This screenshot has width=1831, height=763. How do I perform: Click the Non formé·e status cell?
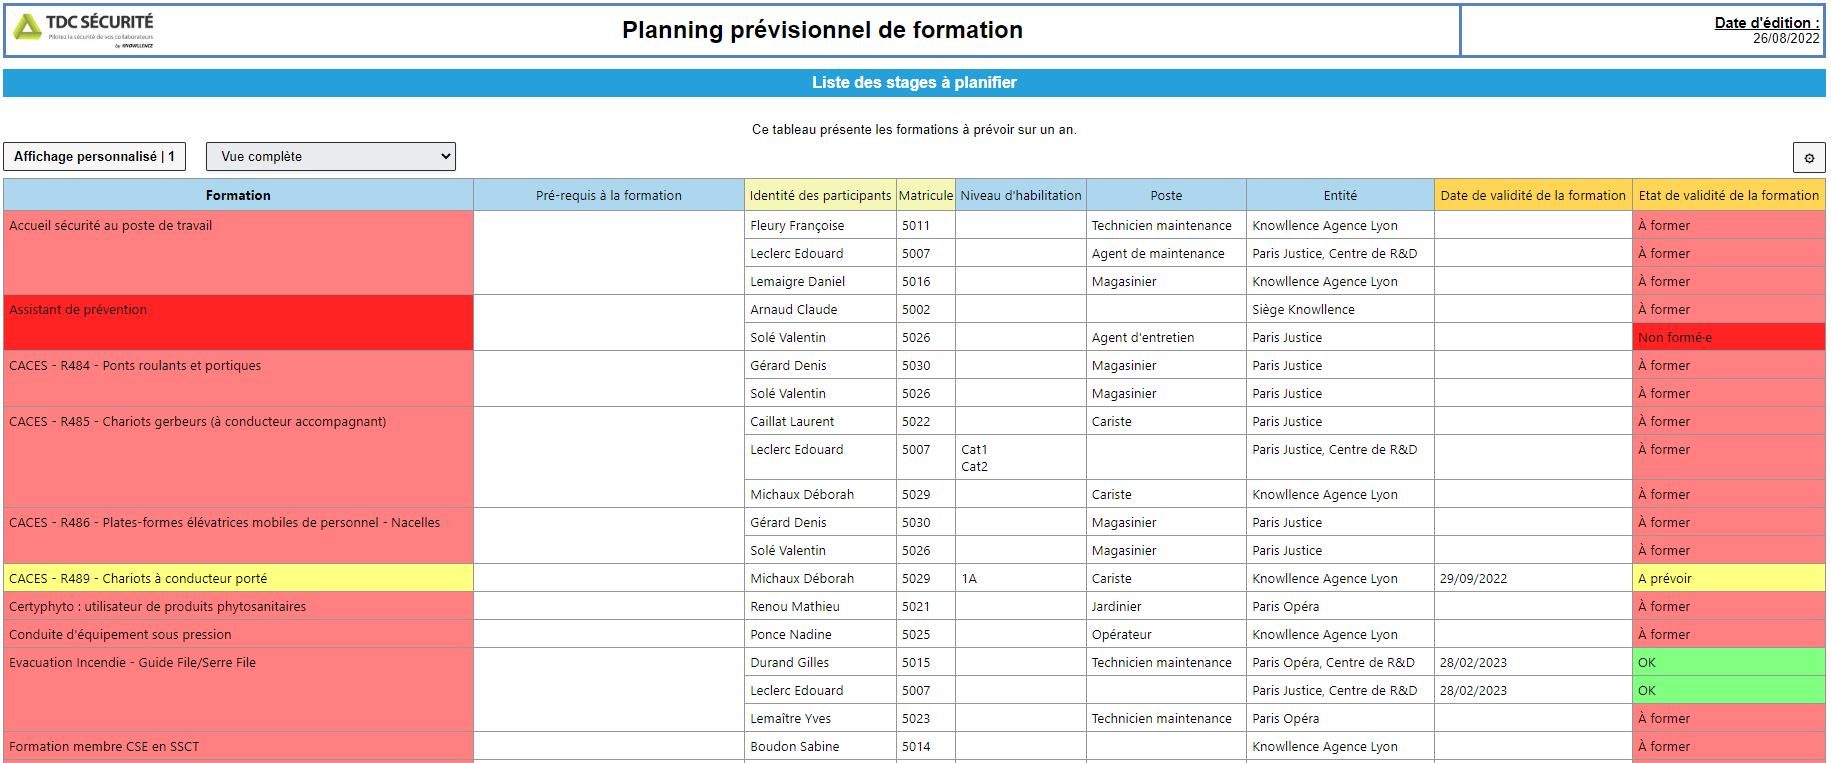1729,337
